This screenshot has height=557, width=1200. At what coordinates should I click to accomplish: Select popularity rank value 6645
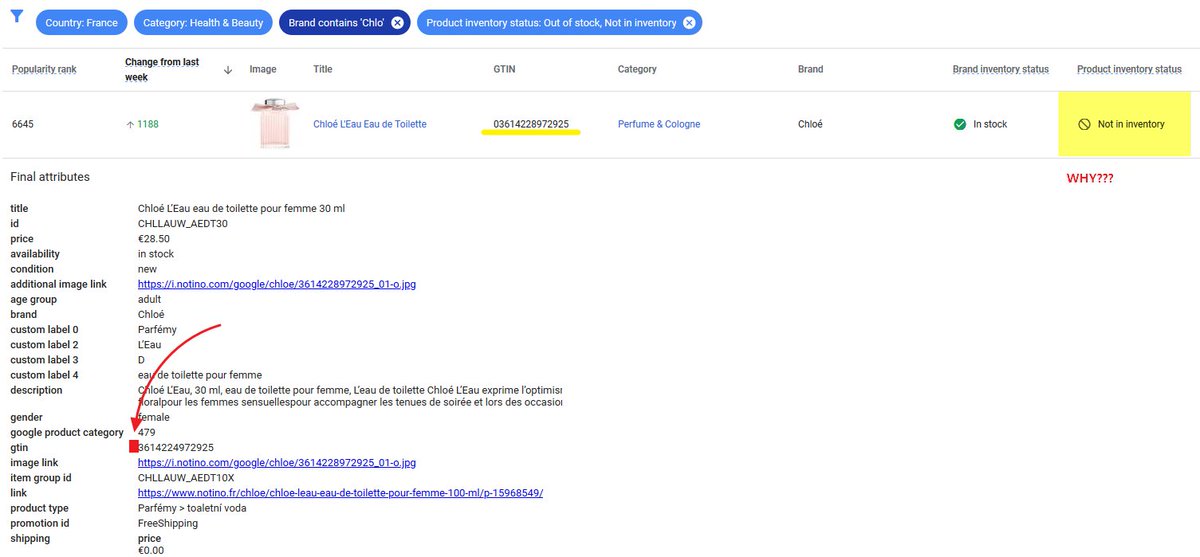(x=22, y=124)
